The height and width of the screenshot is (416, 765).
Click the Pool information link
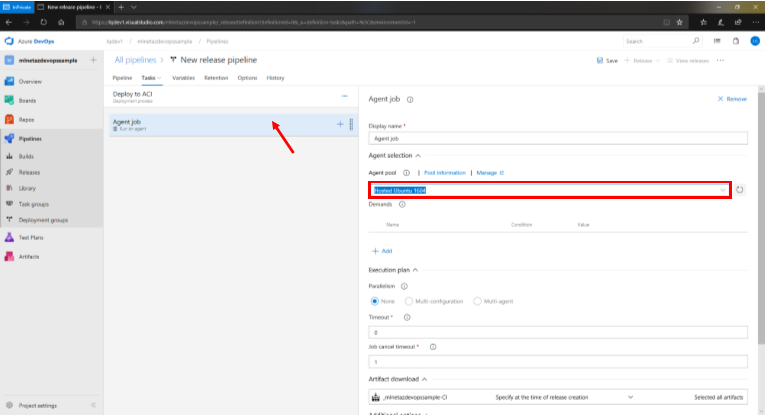coord(444,173)
